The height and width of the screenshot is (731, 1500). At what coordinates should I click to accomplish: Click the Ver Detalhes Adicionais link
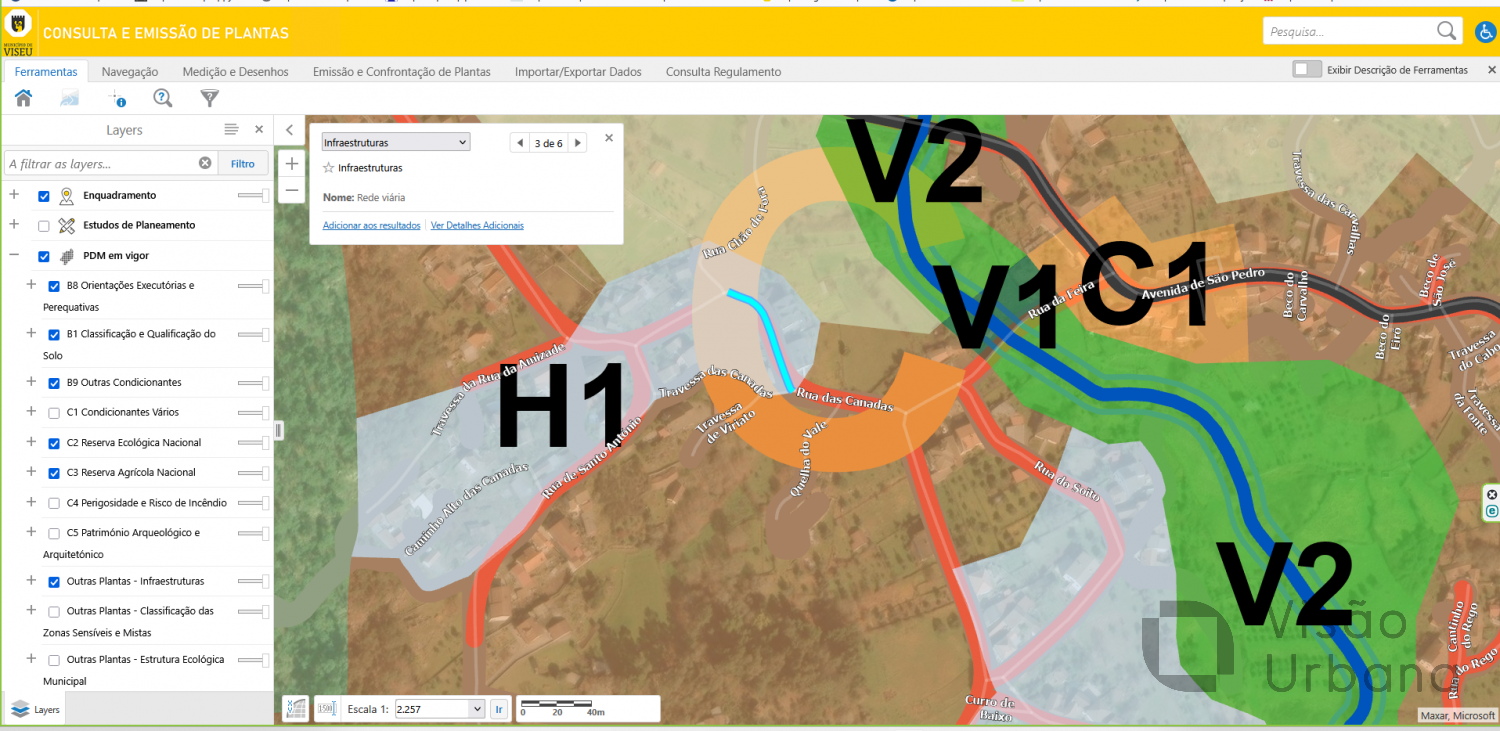477,226
